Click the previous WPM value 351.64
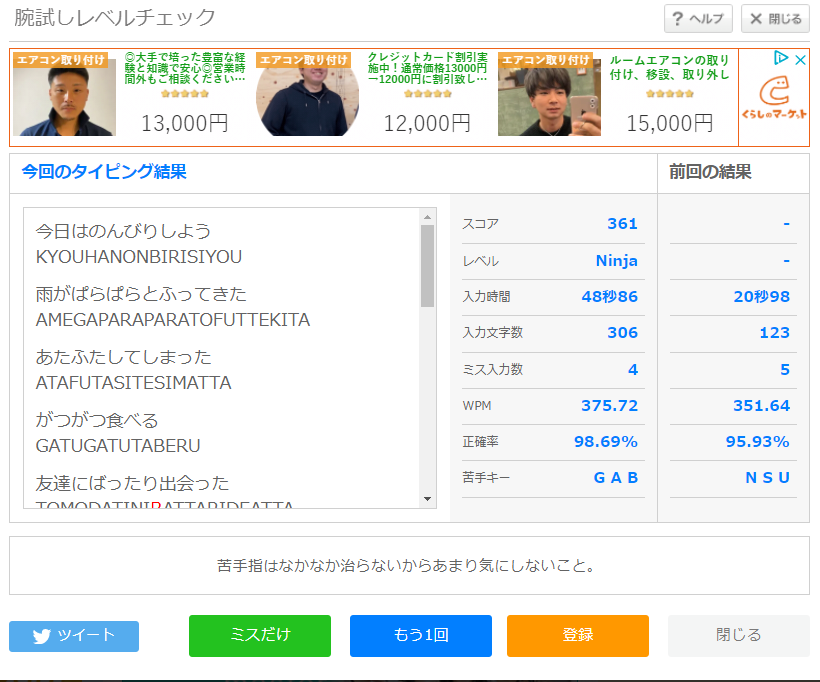 (x=761, y=405)
